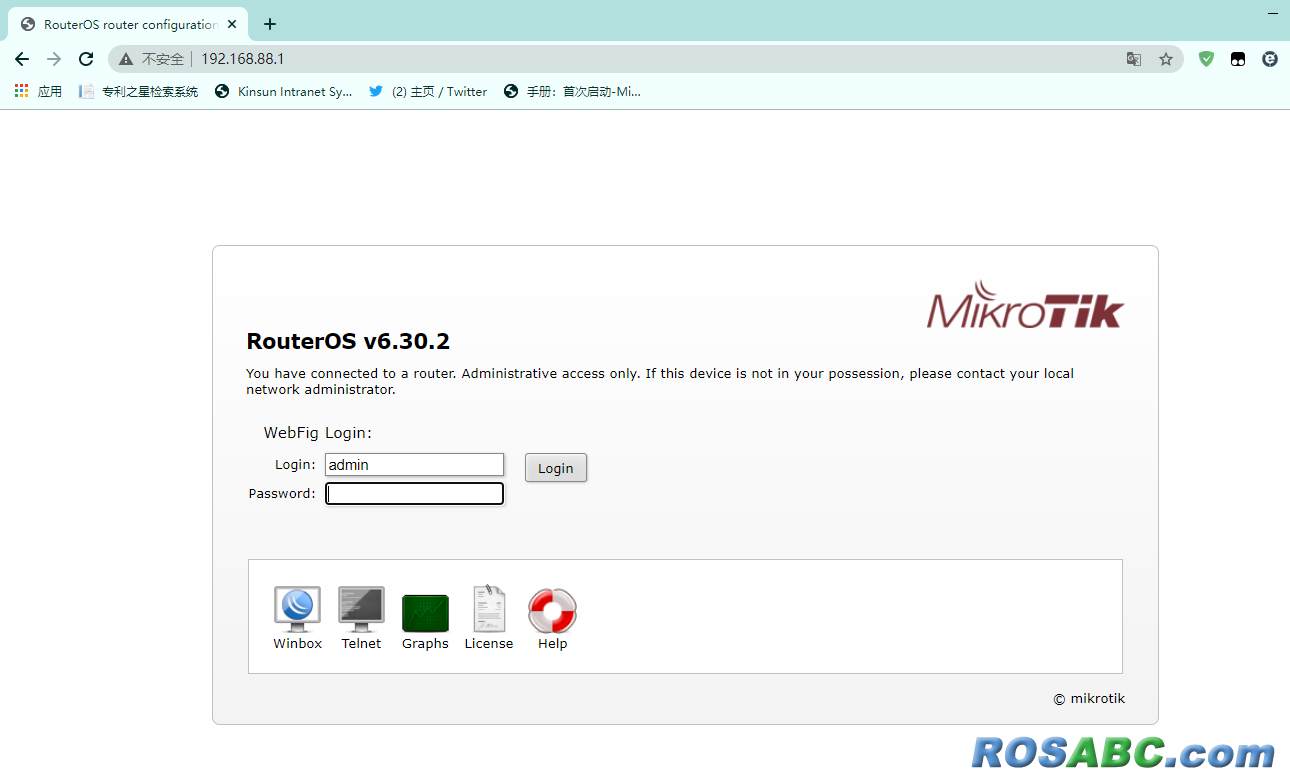The width and height of the screenshot is (1290, 781).
Task: Open the 专利之星检索系统 bookmark
Action: (x=138, y=91)
